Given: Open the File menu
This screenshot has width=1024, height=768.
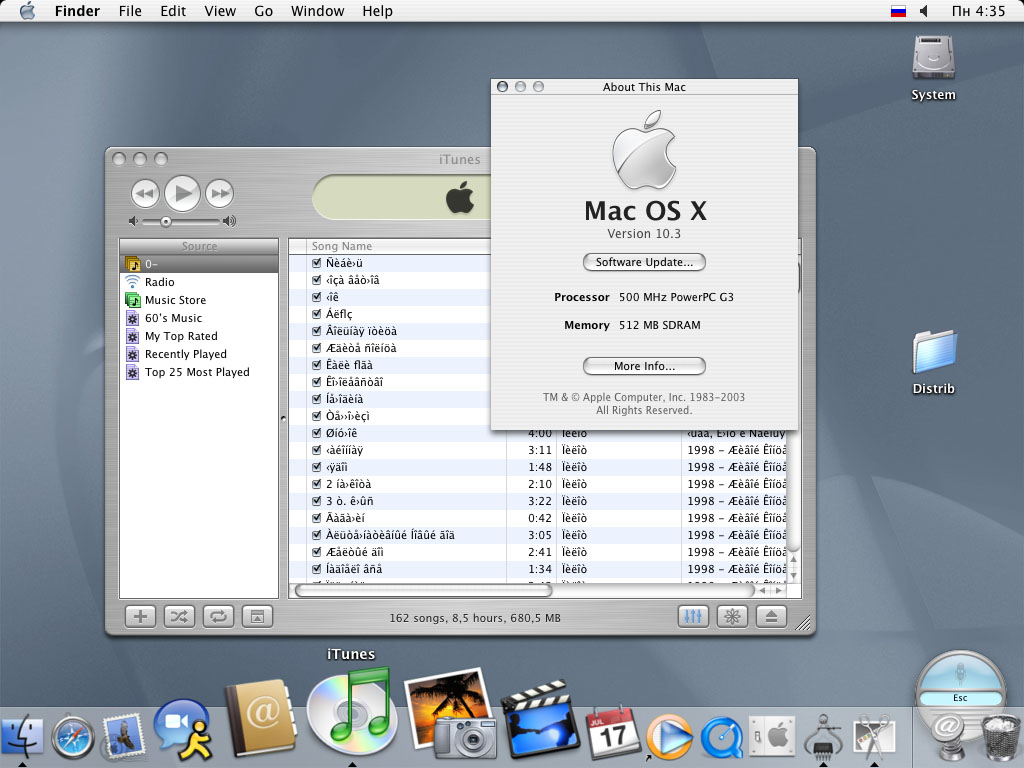Looking at the screenshot, I should [x=130, y=11].
